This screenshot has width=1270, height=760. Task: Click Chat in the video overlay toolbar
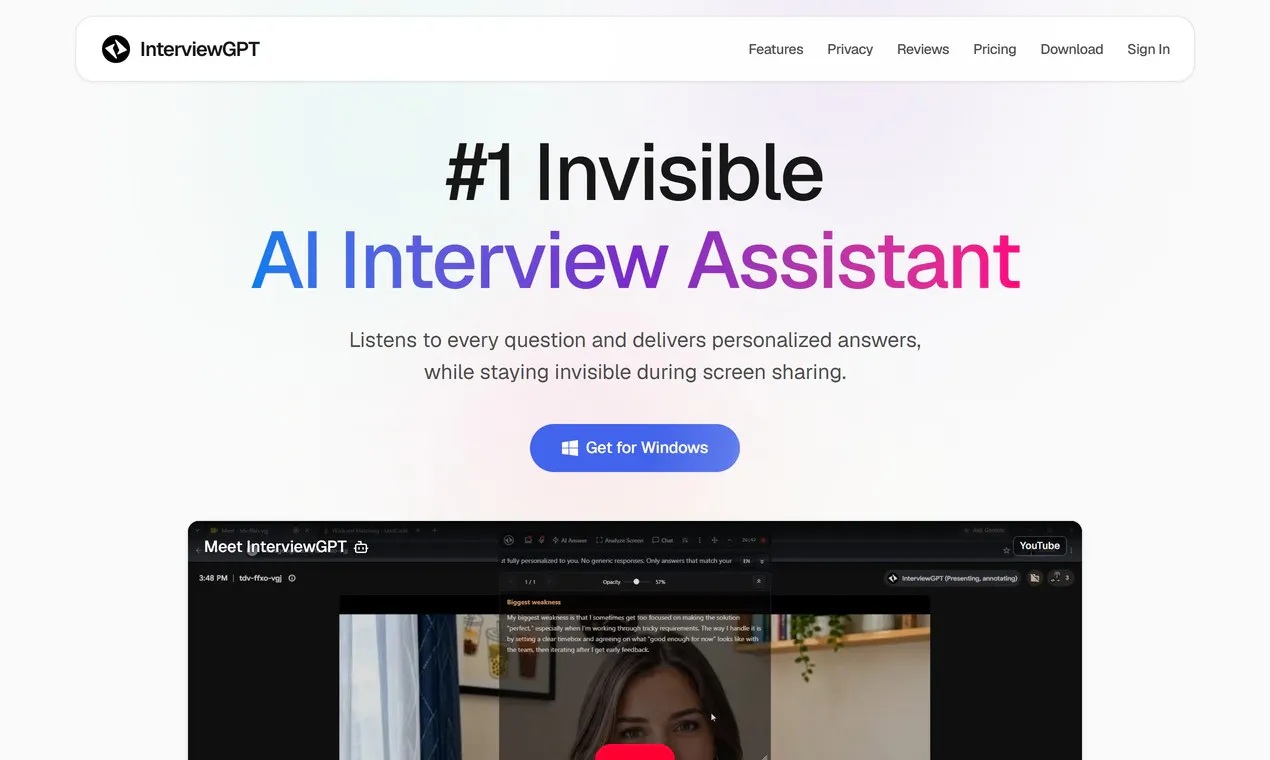tap(663, 540)
